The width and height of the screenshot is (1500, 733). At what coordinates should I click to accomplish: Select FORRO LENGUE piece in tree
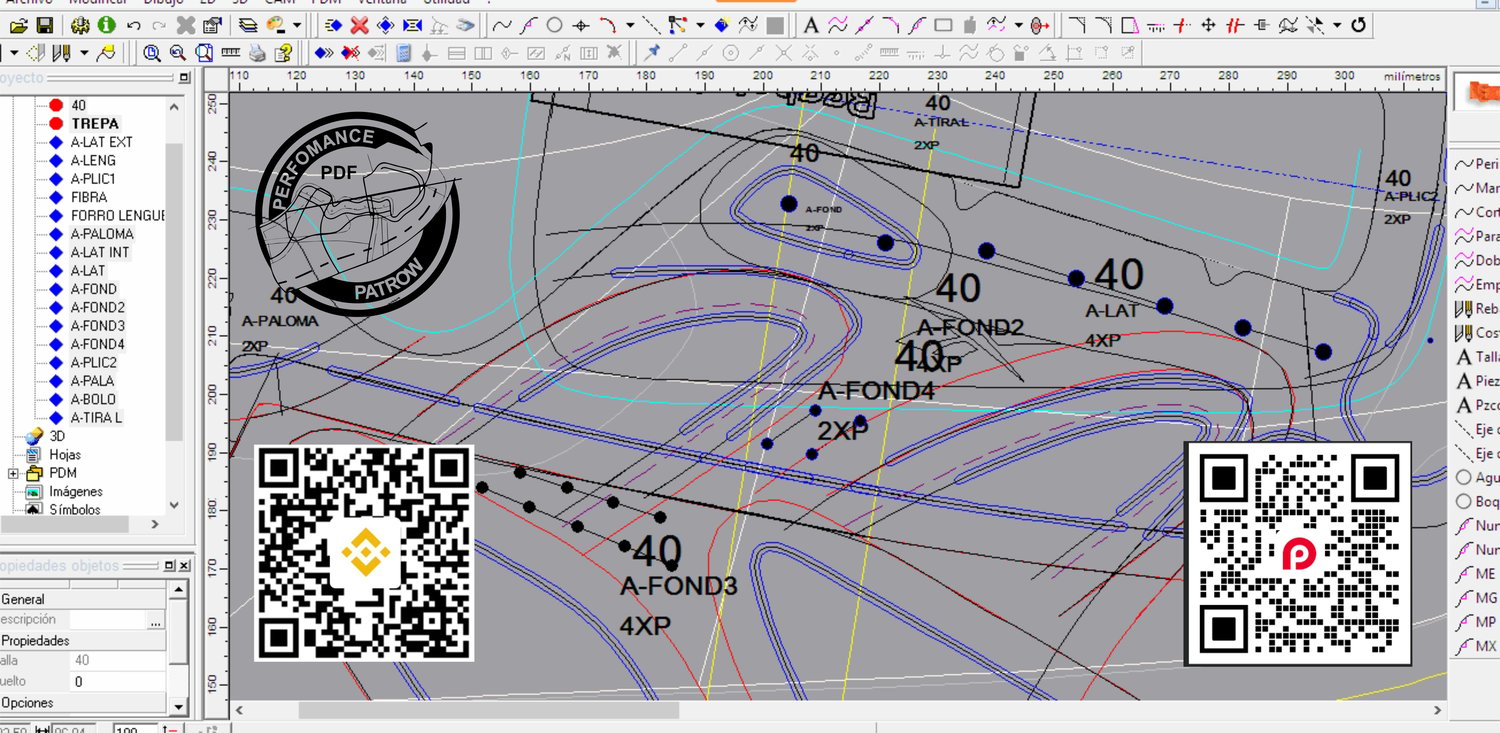117,215
